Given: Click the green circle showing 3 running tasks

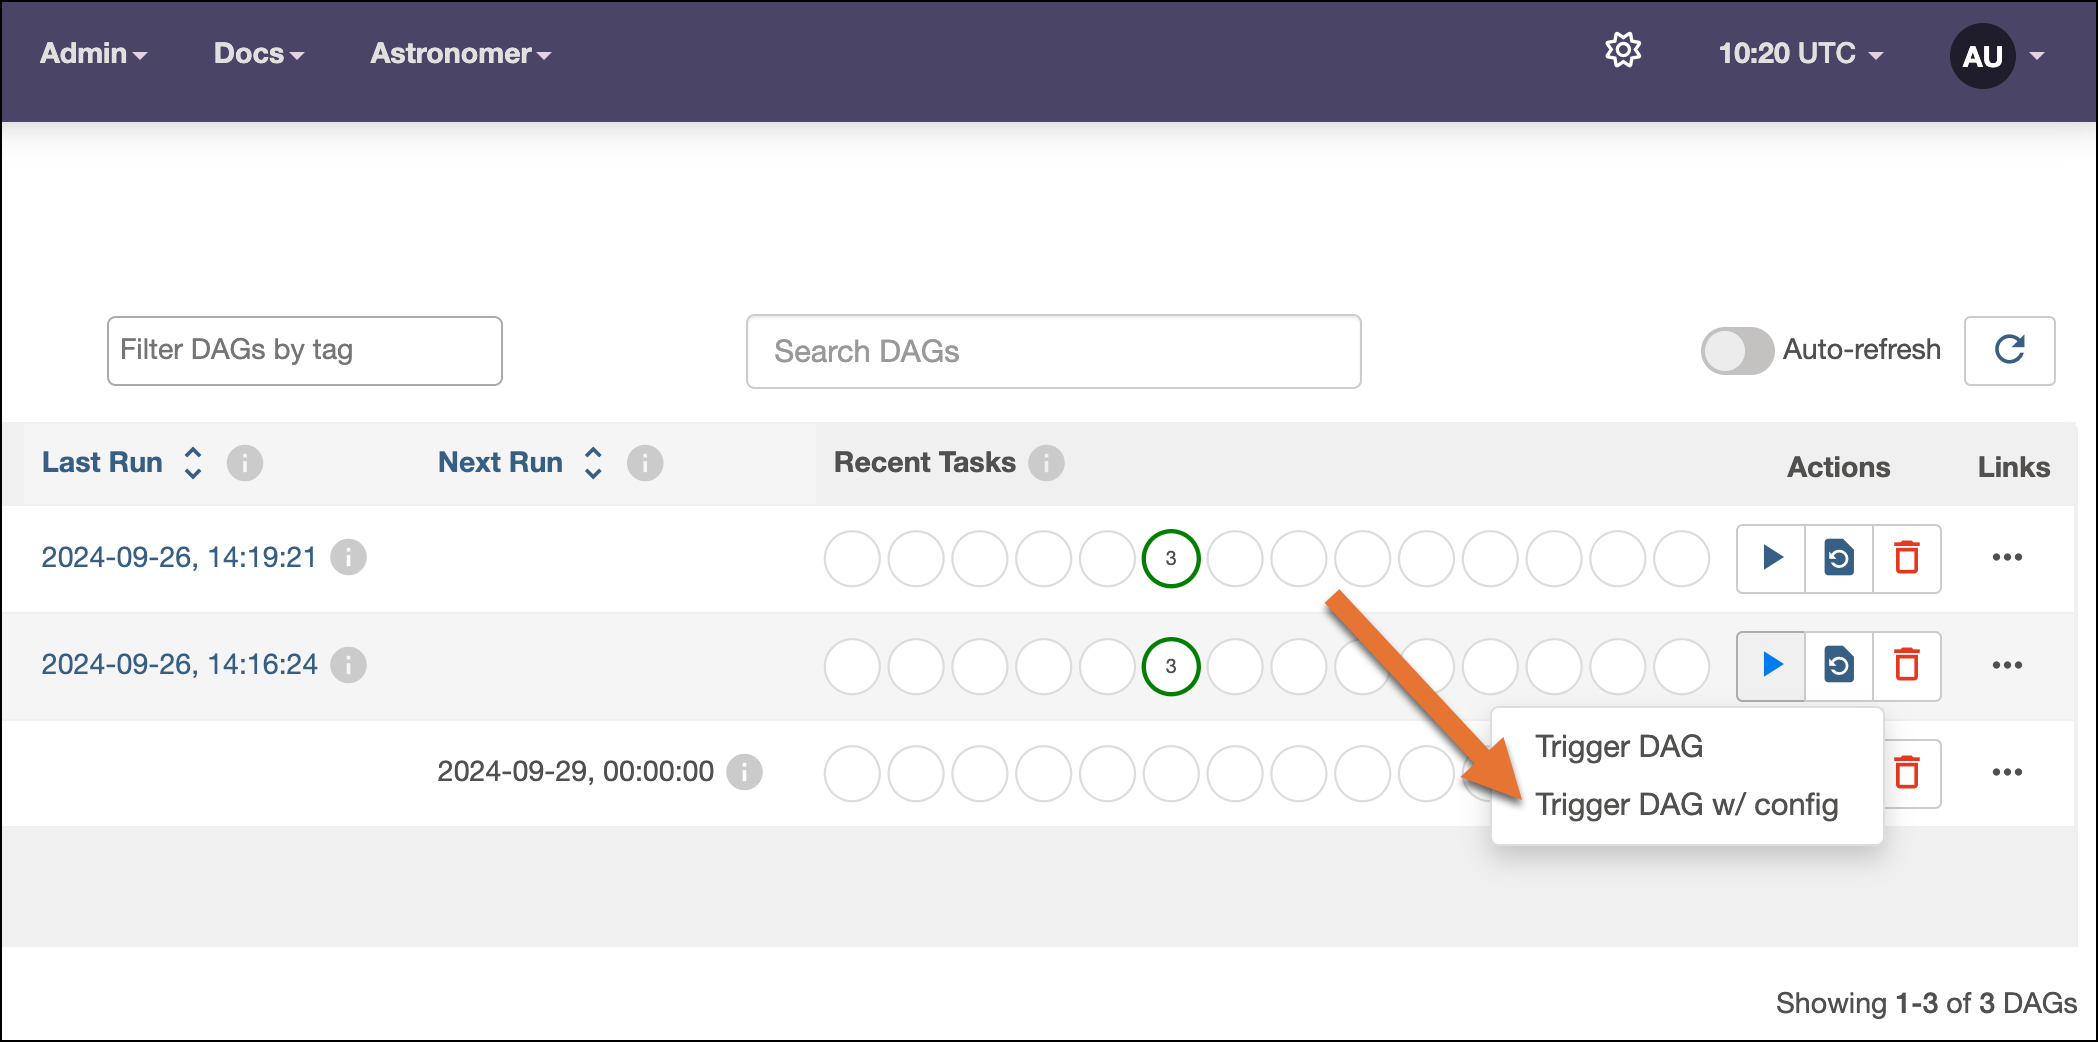Looking at the screenshot, I should [1170, 559].
